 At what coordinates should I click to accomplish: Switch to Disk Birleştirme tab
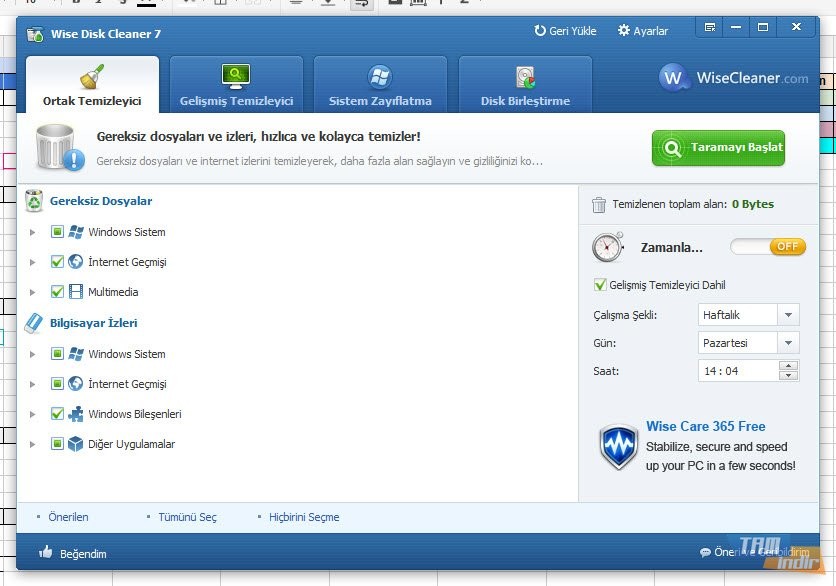coord(525,84)
